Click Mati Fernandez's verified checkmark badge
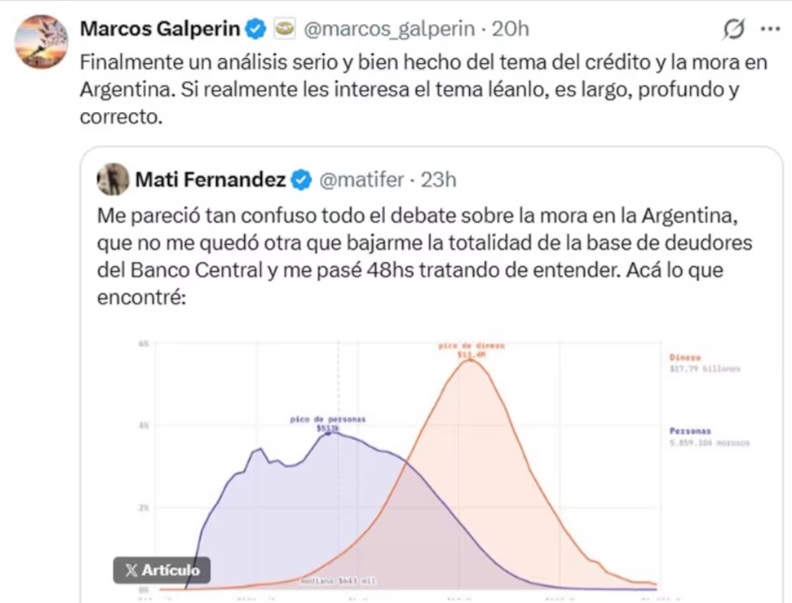The height and width of the screenshot is (603, 792). (302, 180)
